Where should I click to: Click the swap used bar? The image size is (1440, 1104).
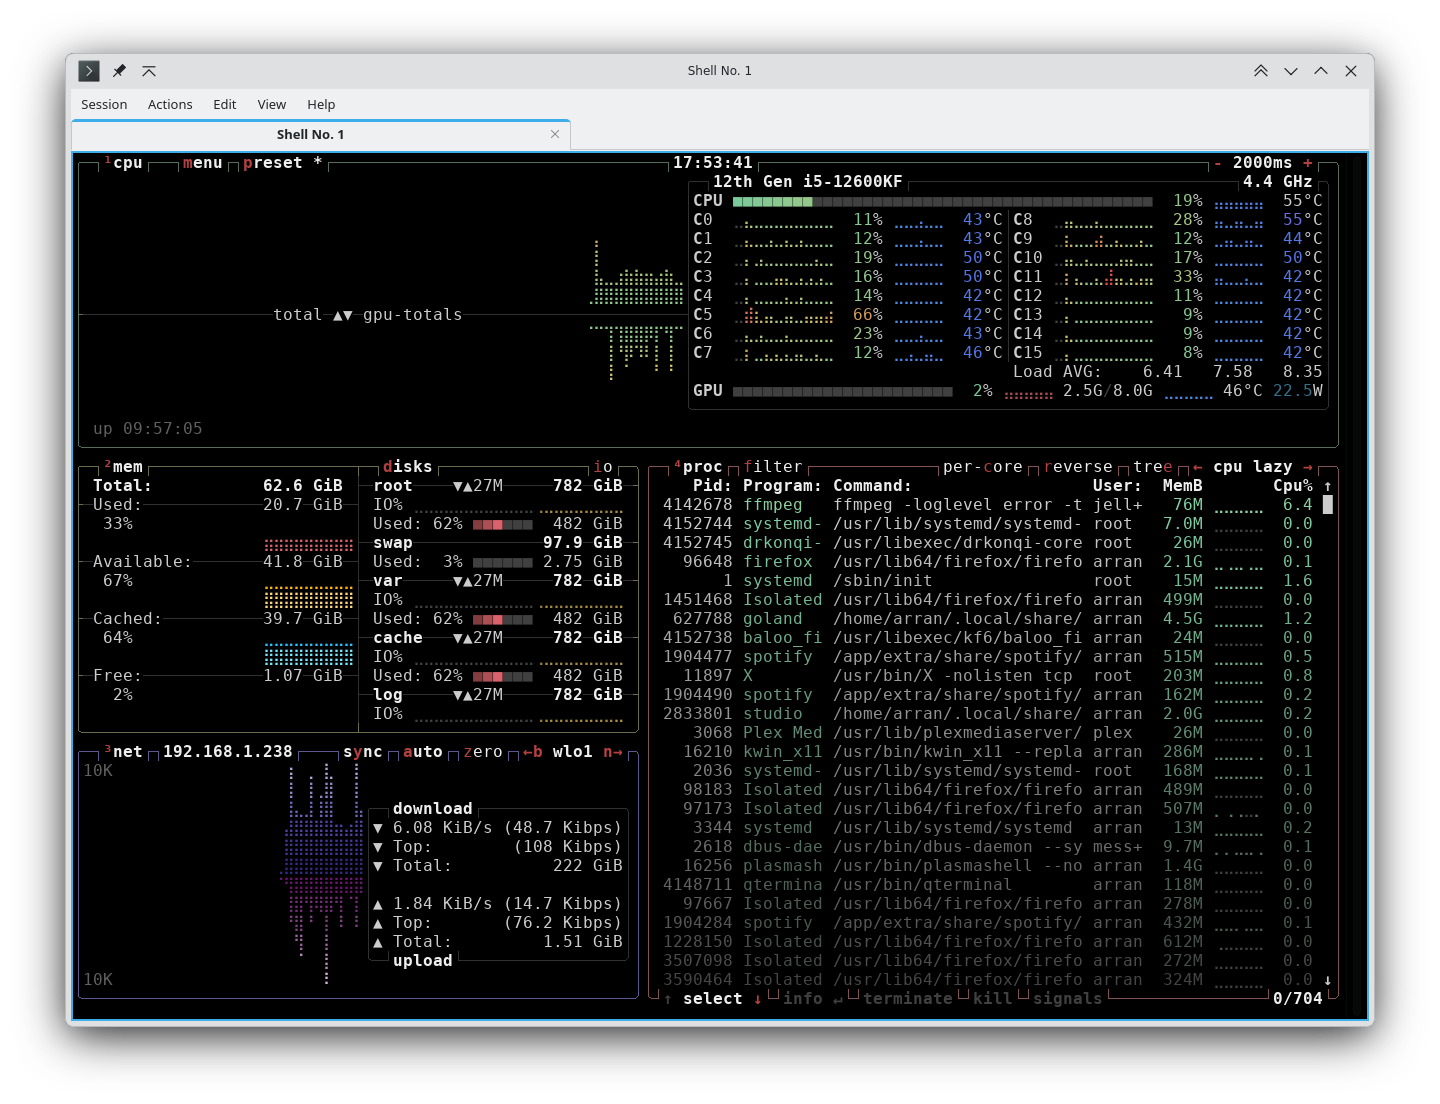click(x=503, y=562)
